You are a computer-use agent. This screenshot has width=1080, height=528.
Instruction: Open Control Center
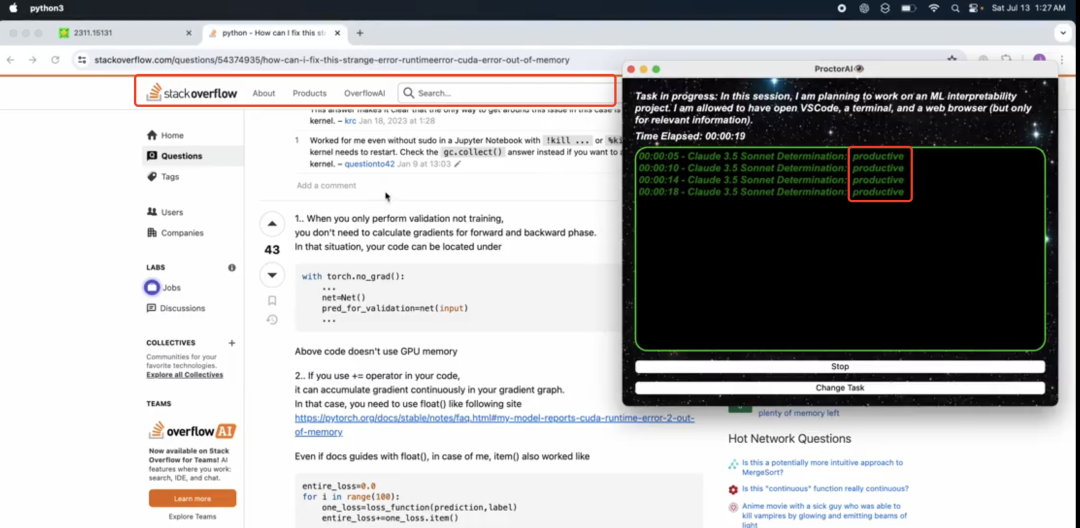pyautogui.click(x=975, y=8)
